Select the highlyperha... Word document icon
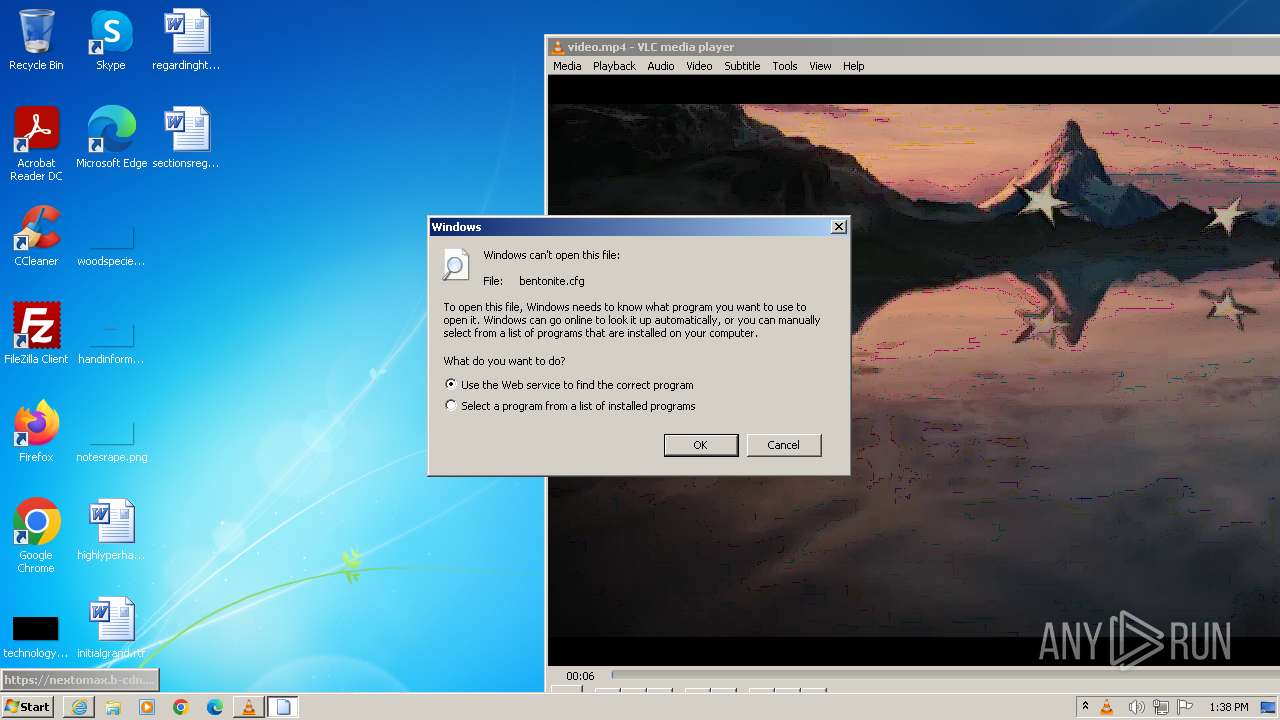The height and width of the screenshot is (720, 1280). coord(111,529)
